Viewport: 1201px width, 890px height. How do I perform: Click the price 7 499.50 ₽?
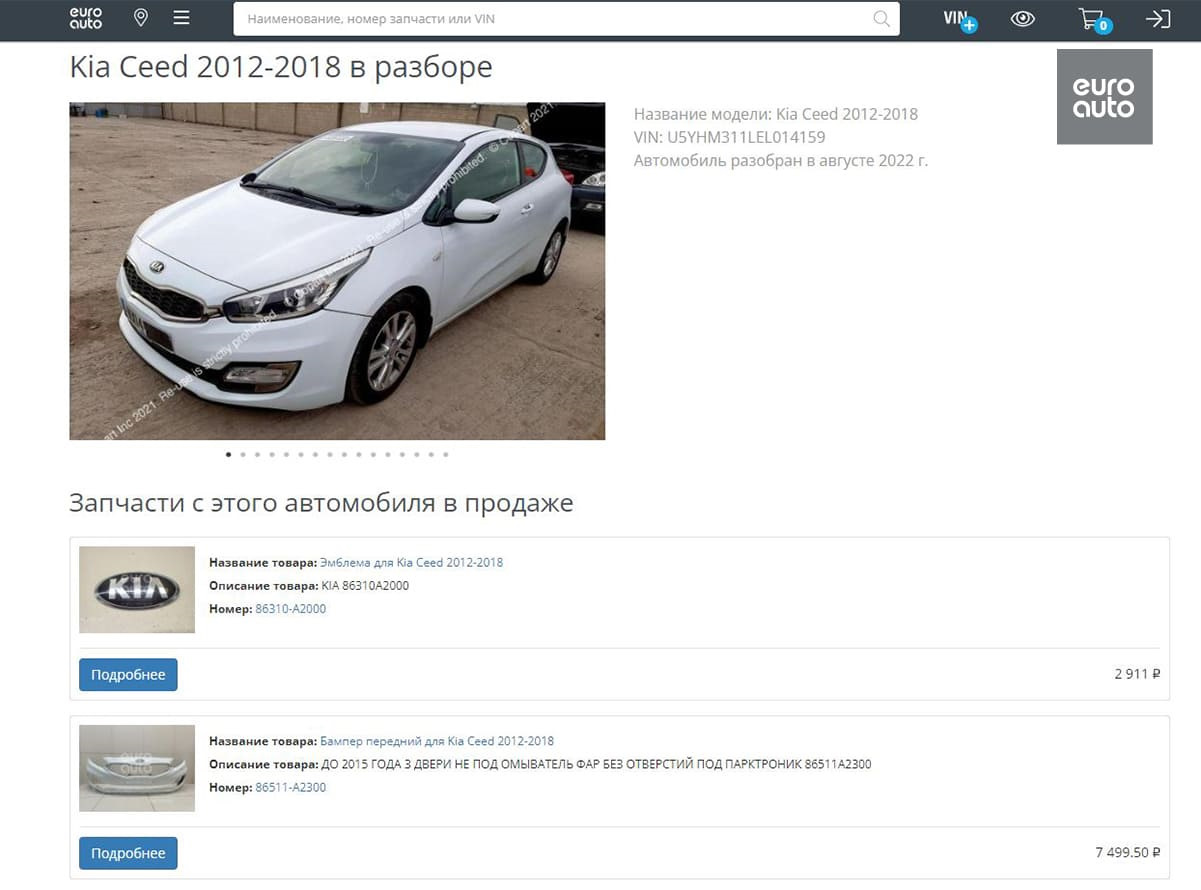[x=1128, y=853]
